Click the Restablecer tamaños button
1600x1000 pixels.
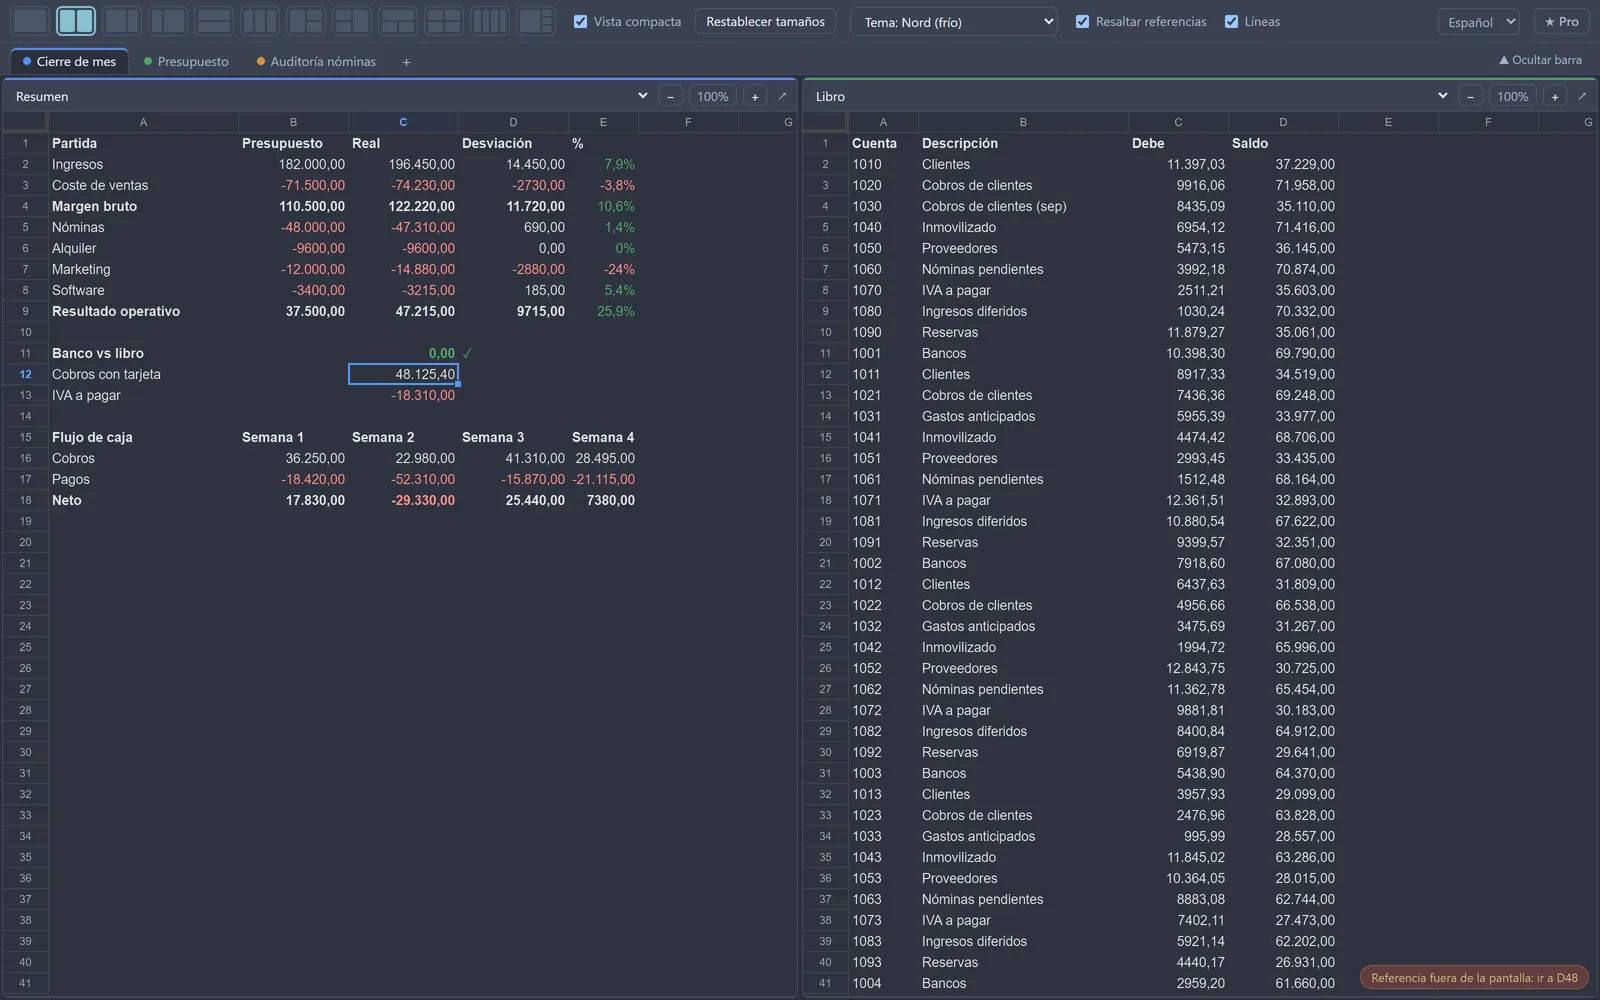point(766,21)
